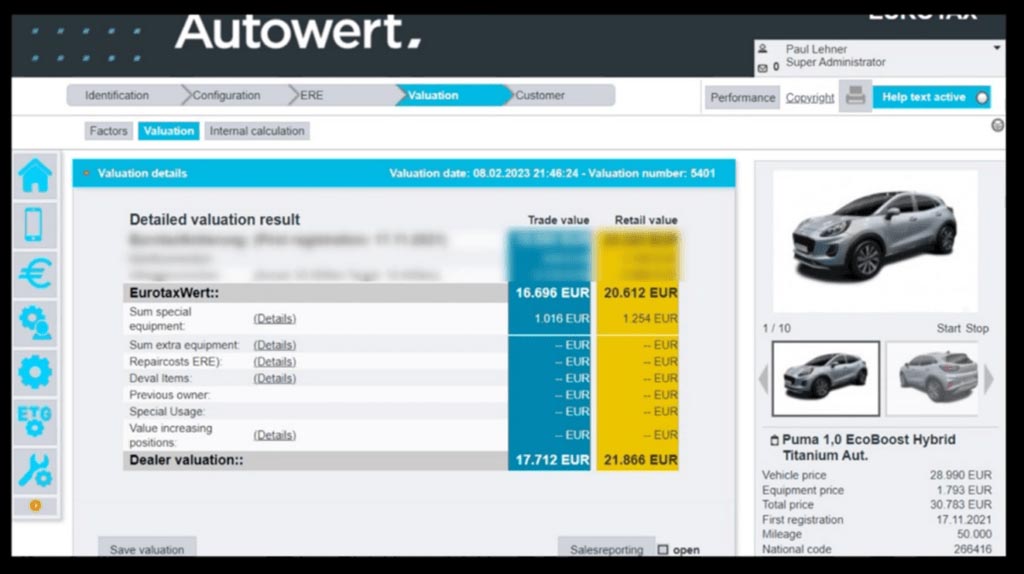Open the mobile phone icon in sidebar
The height and width of the screenshot is (574, 1024).
[x=35, y=224]
